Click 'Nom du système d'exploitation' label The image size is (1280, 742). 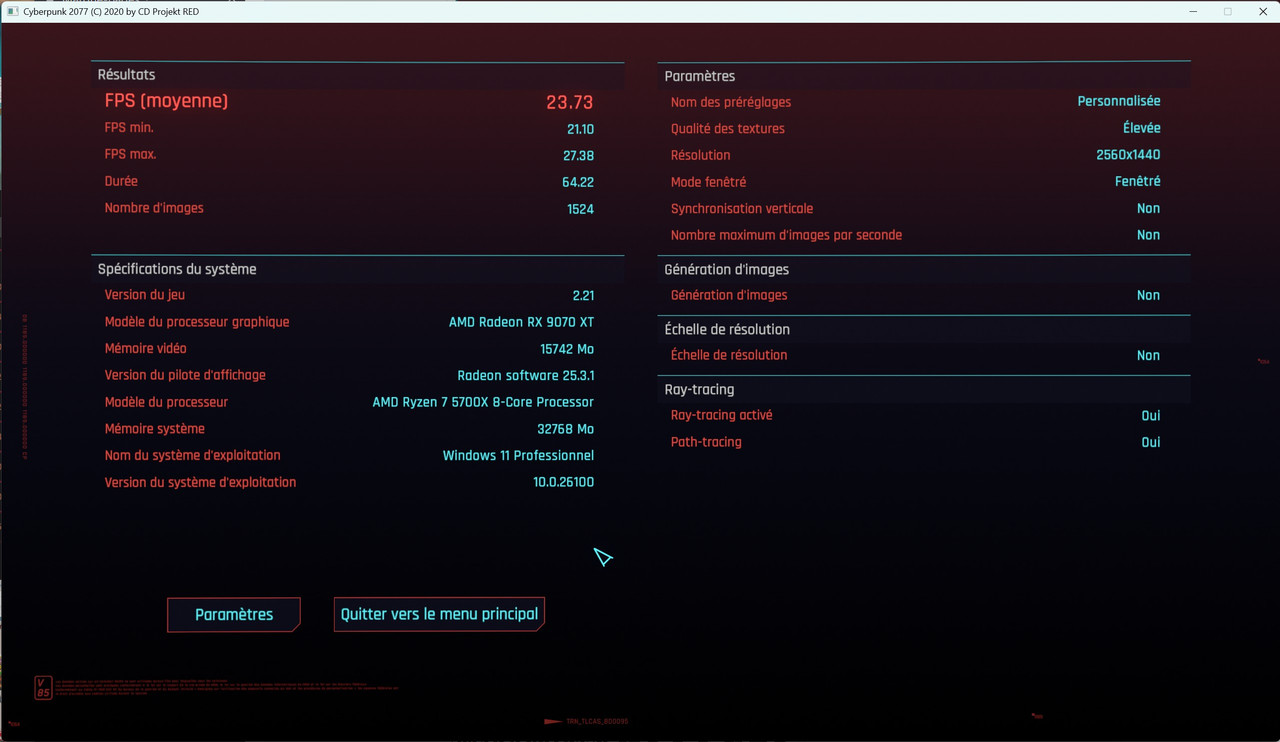(192, 455)
